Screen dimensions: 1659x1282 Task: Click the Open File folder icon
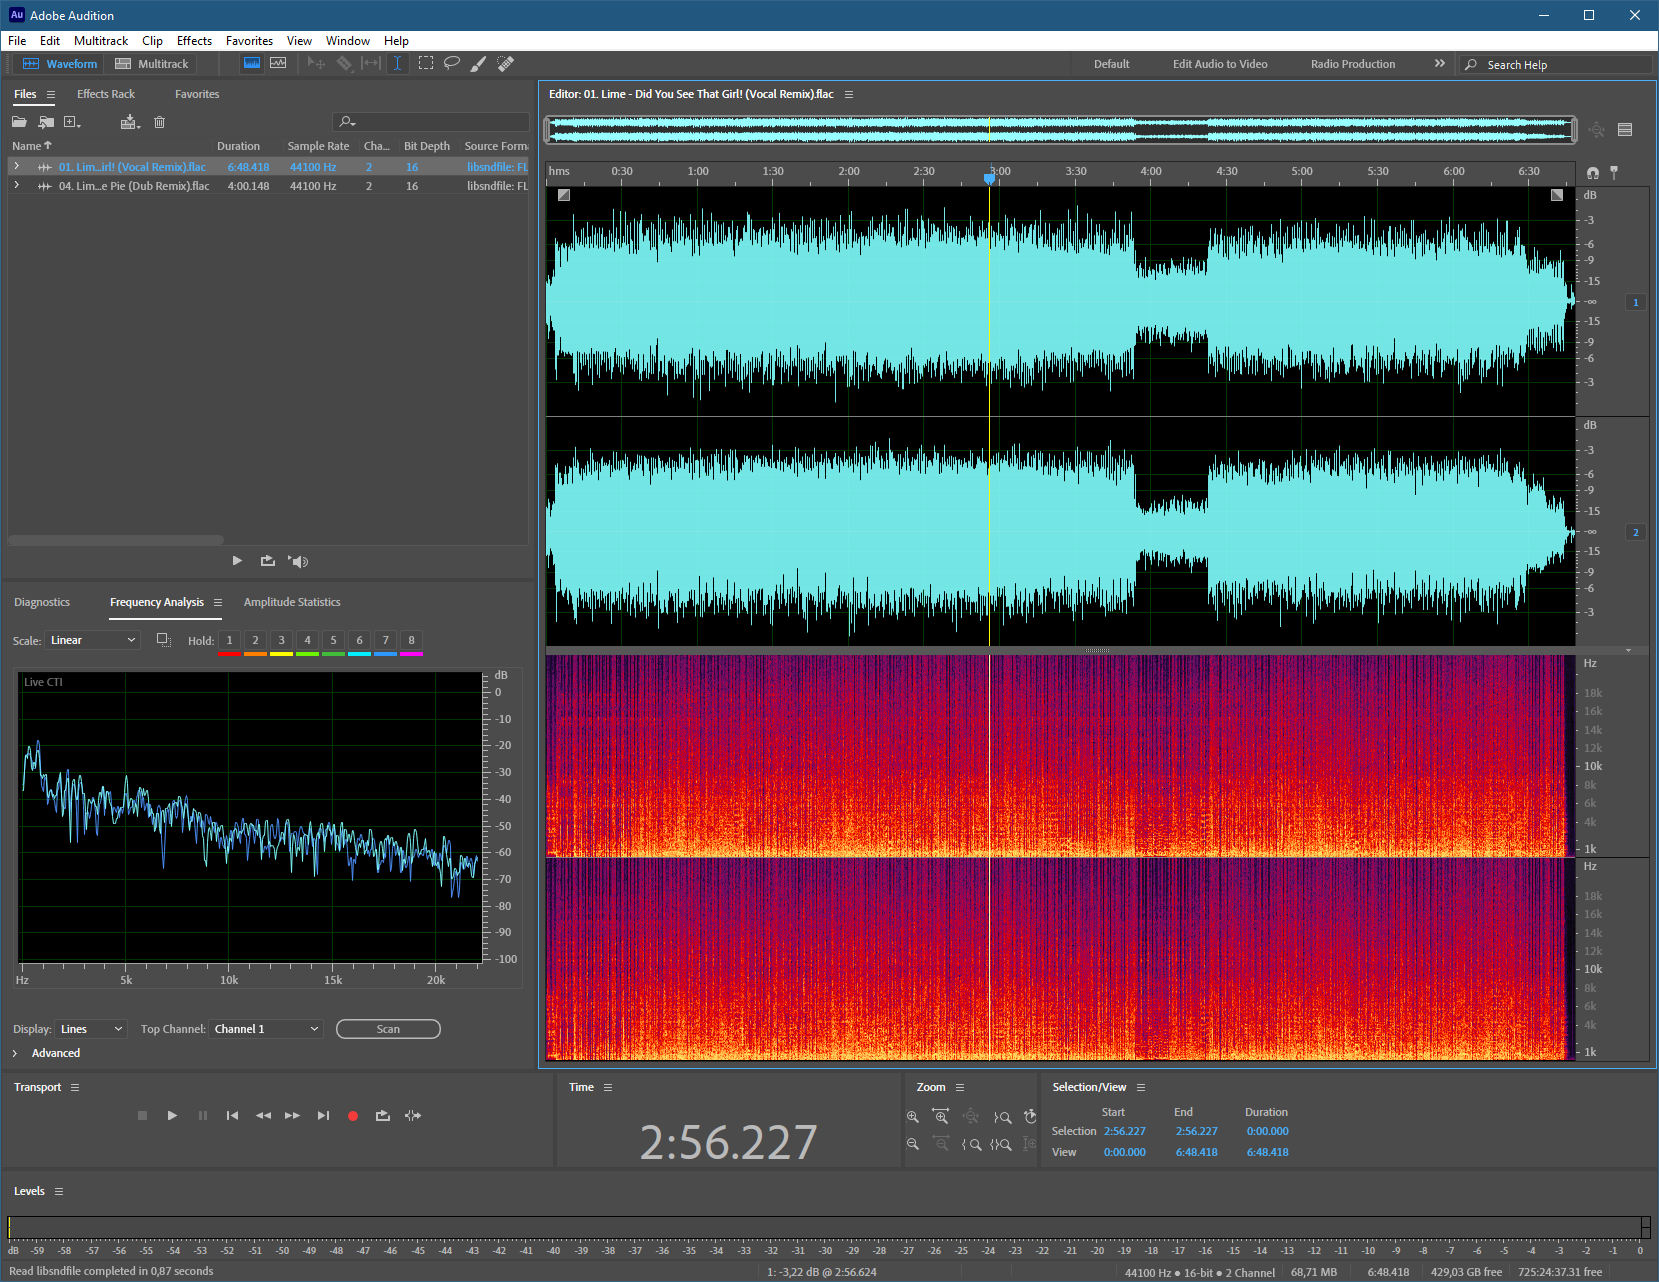tap(19, 122)
